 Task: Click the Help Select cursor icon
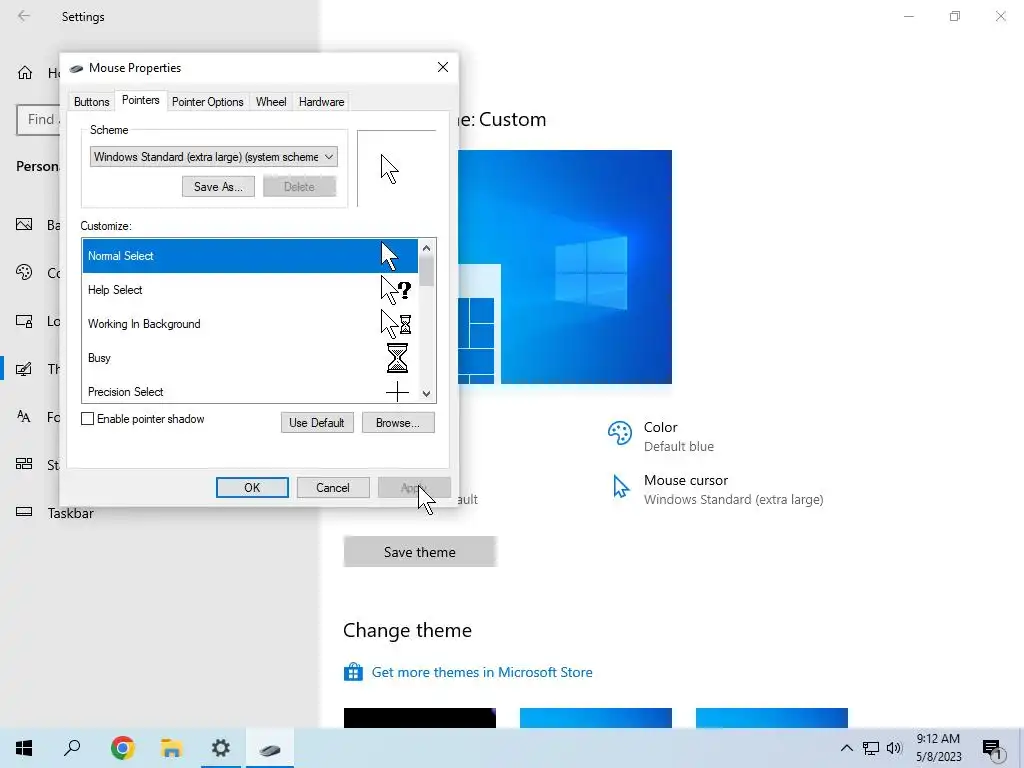pos(396,290)
